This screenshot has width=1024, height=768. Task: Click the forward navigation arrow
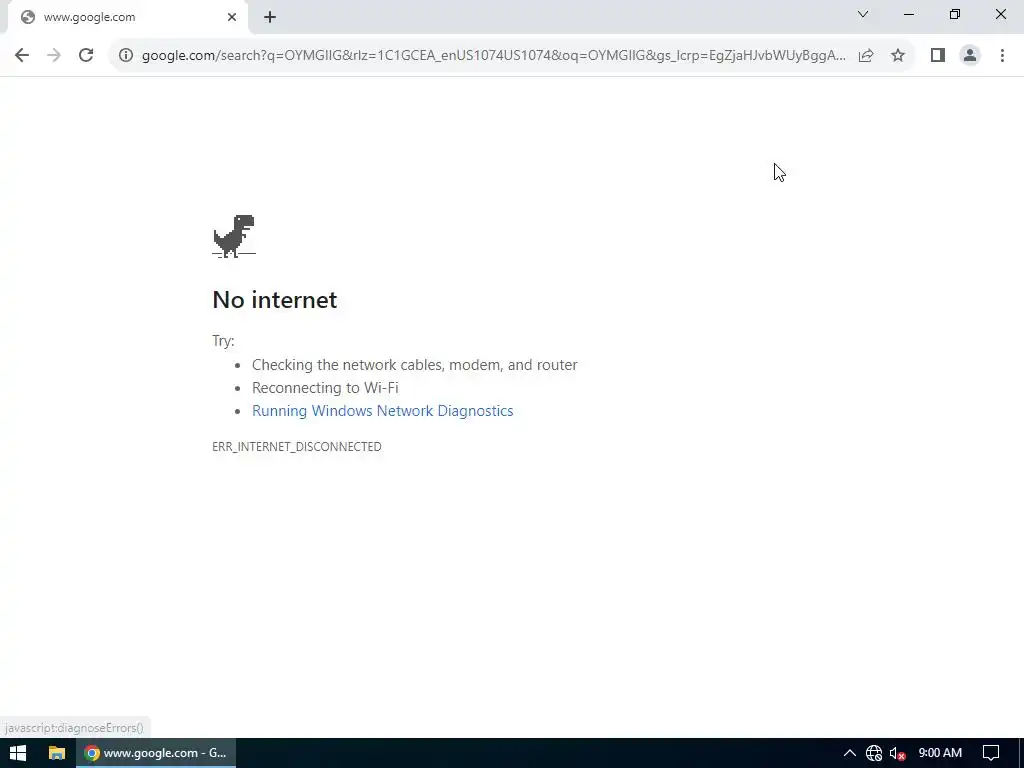tap(54, 56)
